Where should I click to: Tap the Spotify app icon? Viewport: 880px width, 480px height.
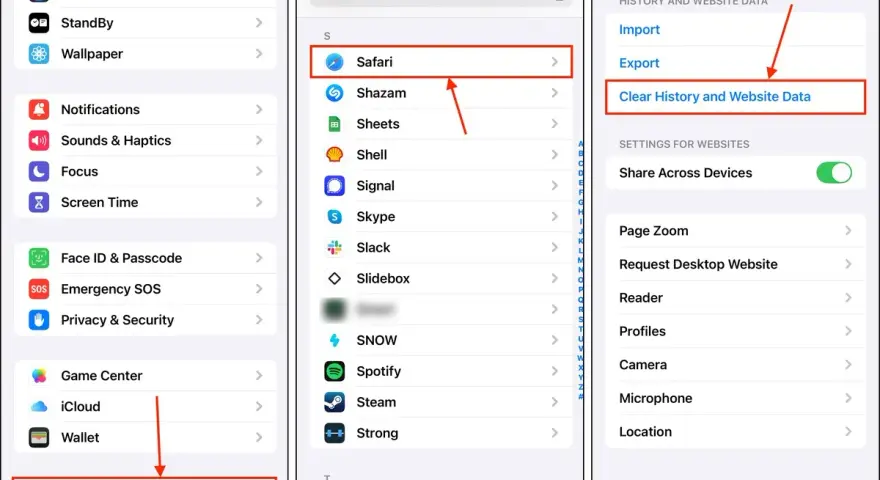[334, 371]
